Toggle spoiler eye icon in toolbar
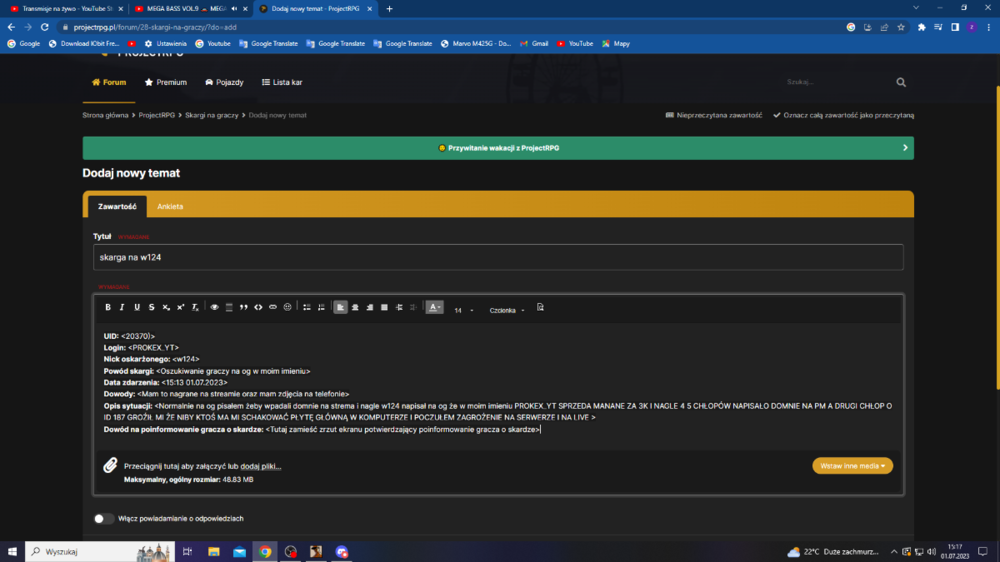1000x562 pixels. 214,307
